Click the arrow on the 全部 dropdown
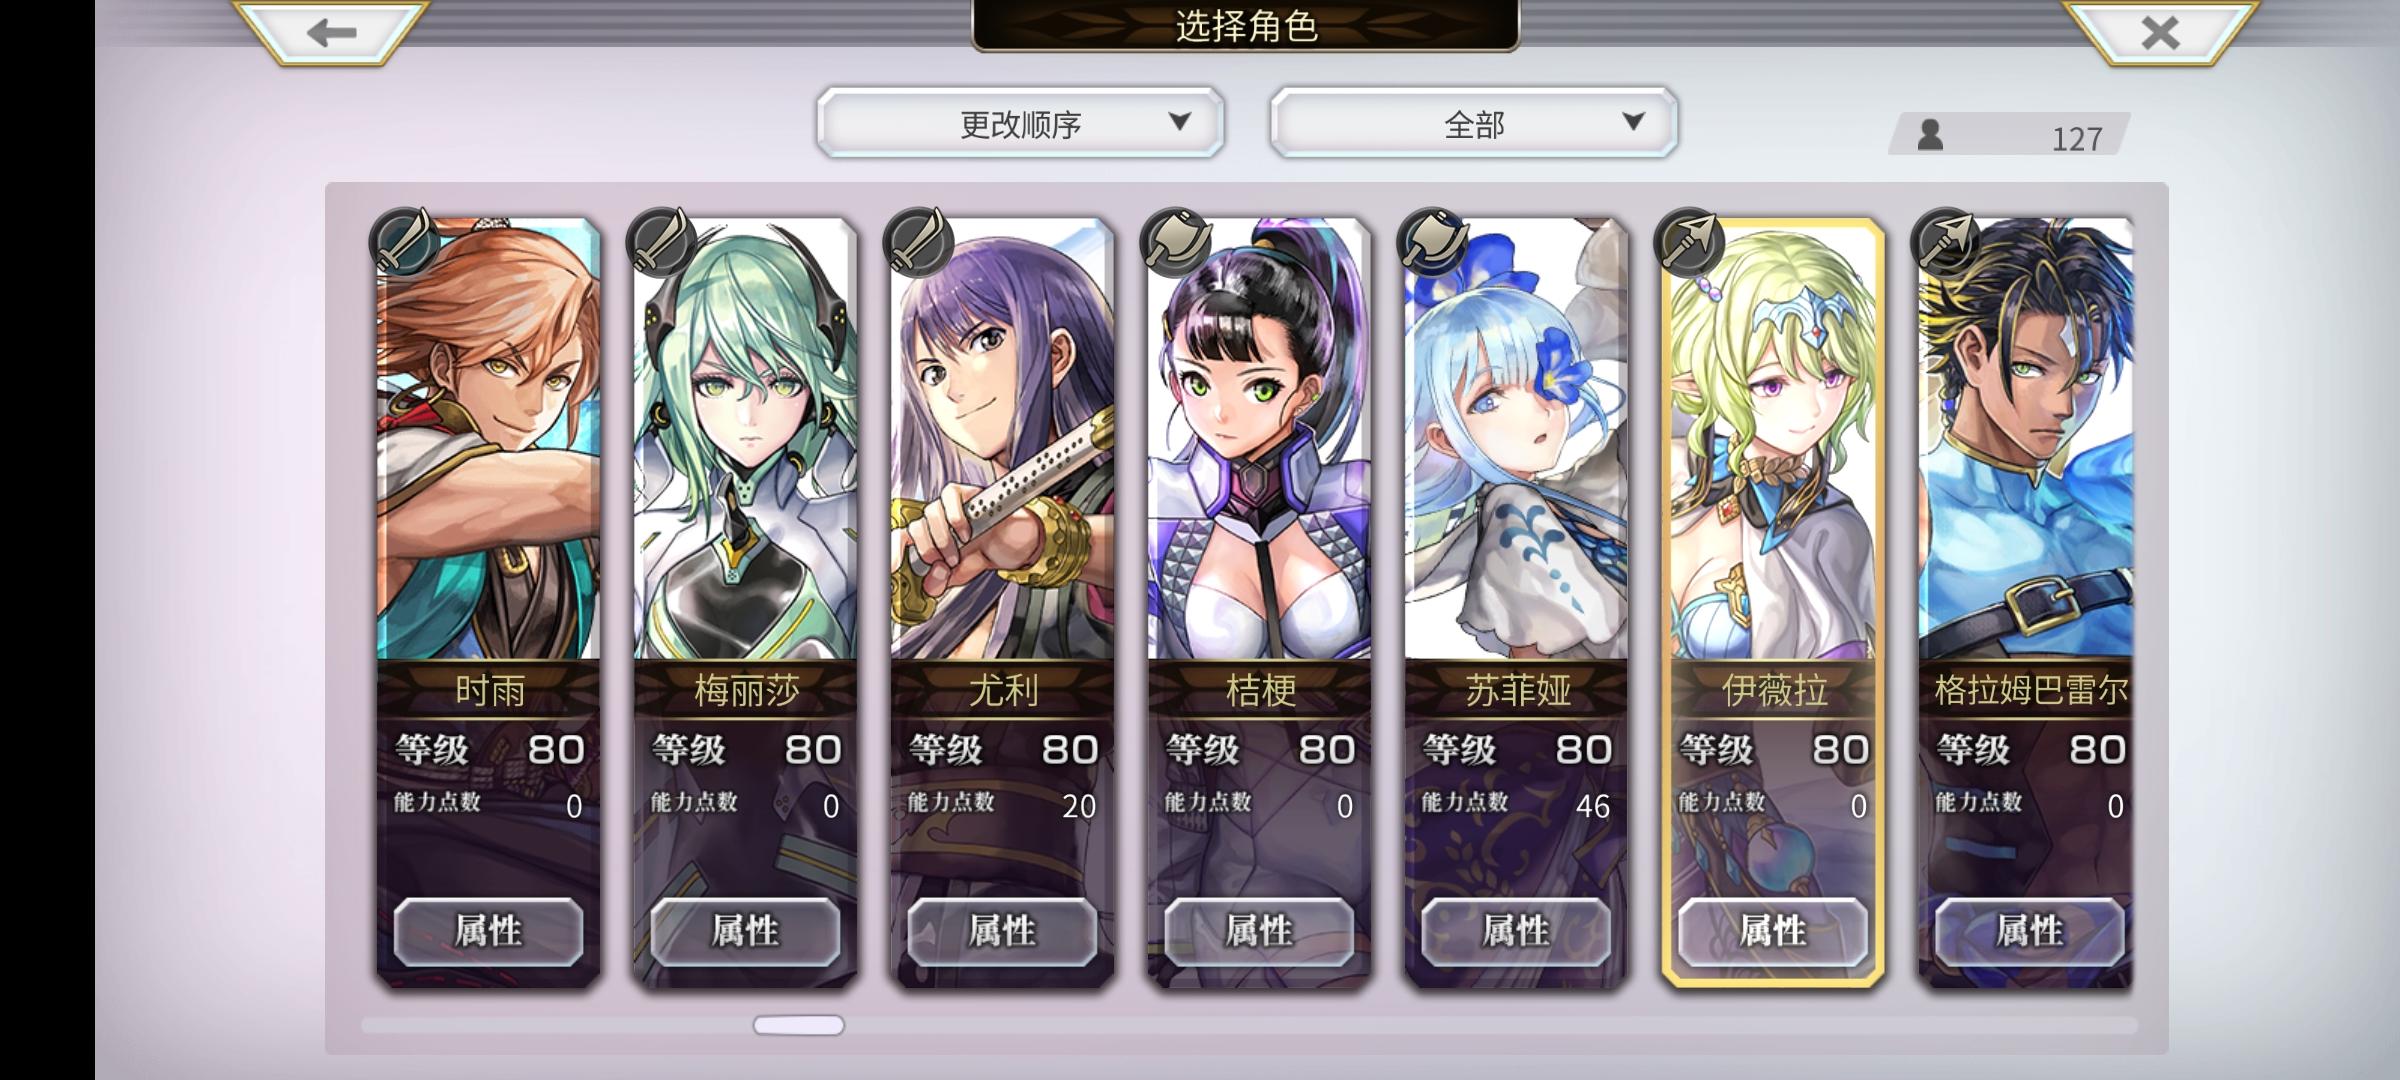This screenshot has height=1080, width=2400. (x=1633, y=122)
